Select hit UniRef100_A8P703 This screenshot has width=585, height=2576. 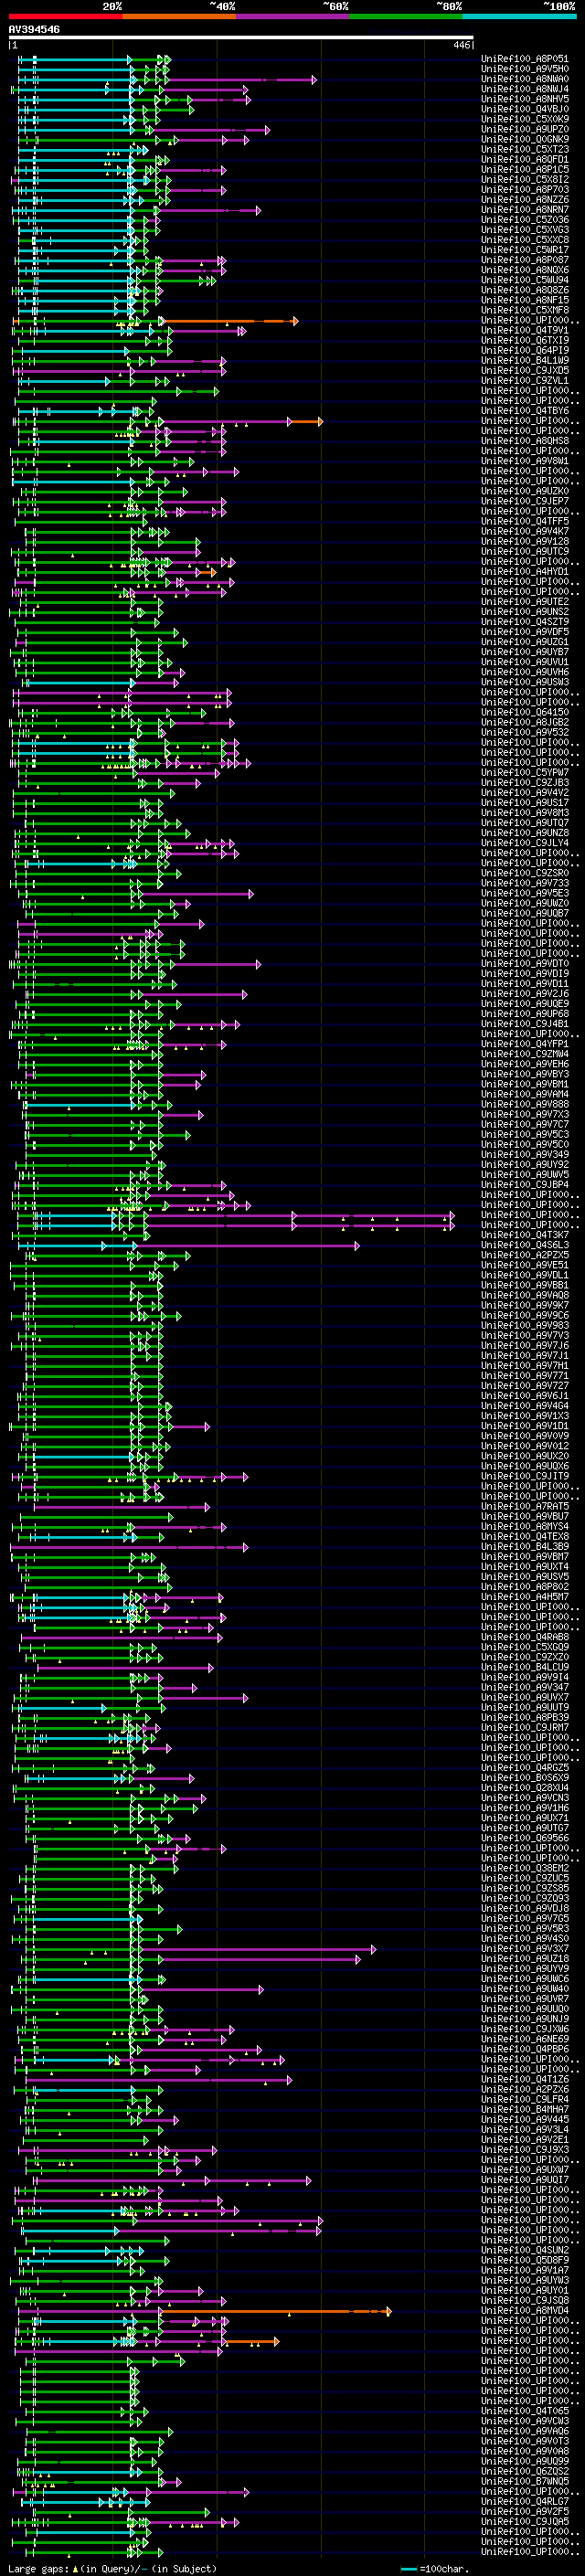click(525, 189)
